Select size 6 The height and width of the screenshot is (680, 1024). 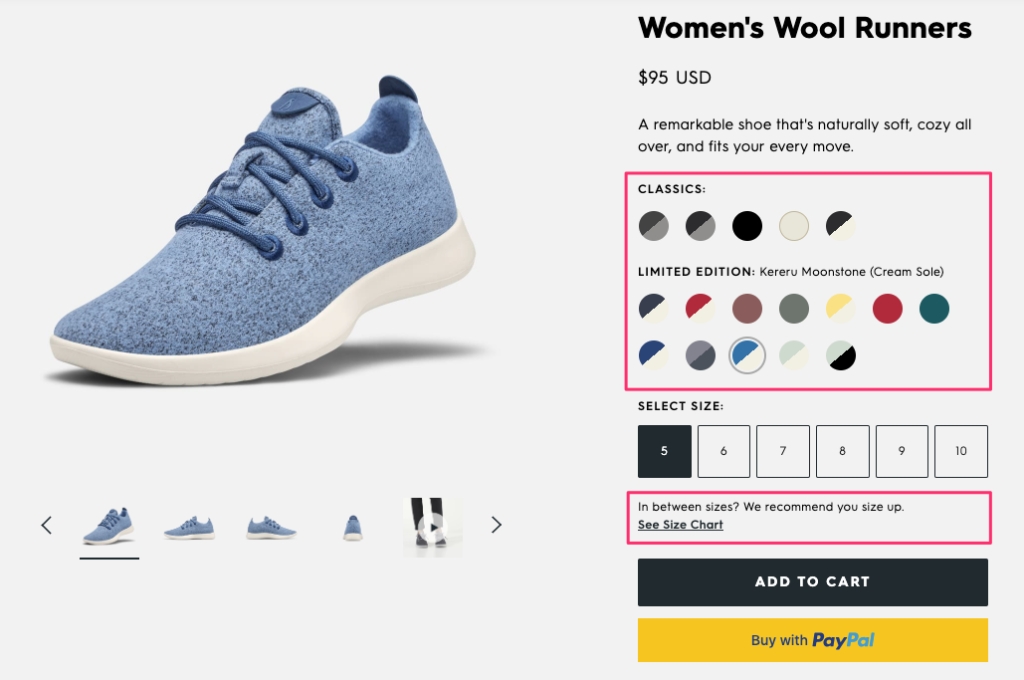[723, 451]
